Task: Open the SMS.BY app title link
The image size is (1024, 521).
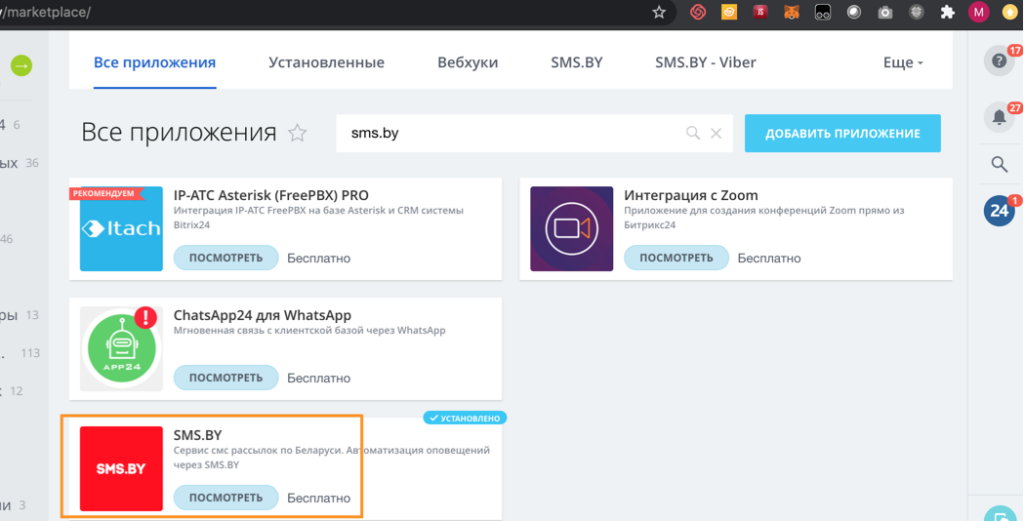Action: click(199, 435)
